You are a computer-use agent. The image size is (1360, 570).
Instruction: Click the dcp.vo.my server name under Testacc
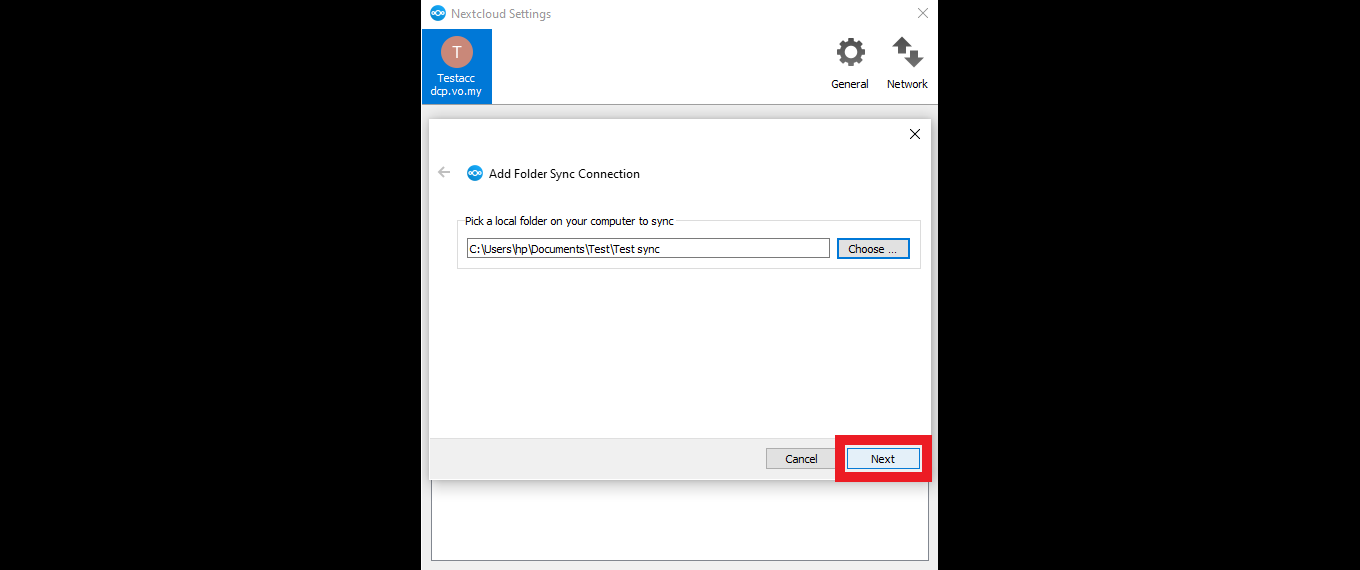[x=456, y=91]
